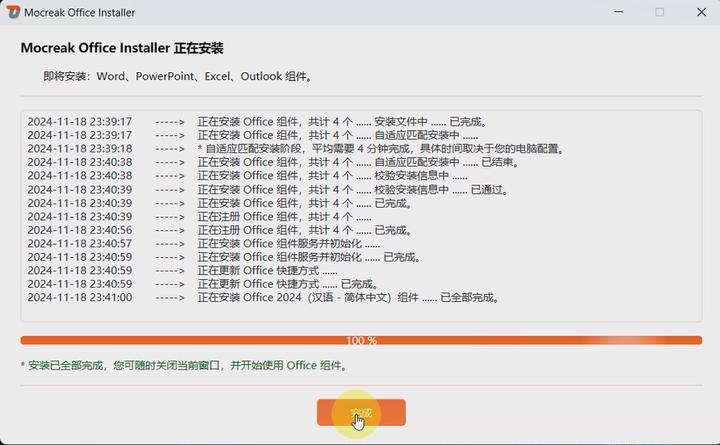
Task: Select log line 'Office 2024（汉语 - 简体中文）组件 ...... 已全部完成。'
Action: [x=264, y=298]
